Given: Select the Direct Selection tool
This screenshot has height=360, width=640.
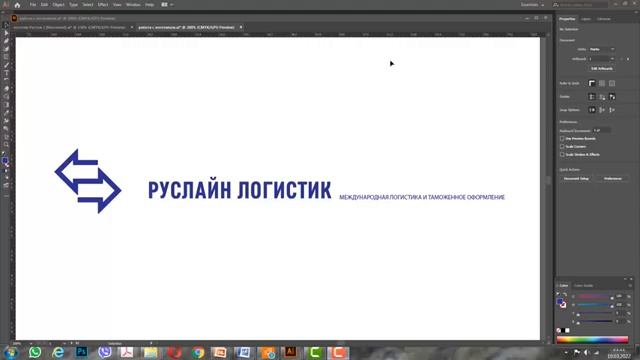Looking at the screenshot, I should tap(6, 33).
